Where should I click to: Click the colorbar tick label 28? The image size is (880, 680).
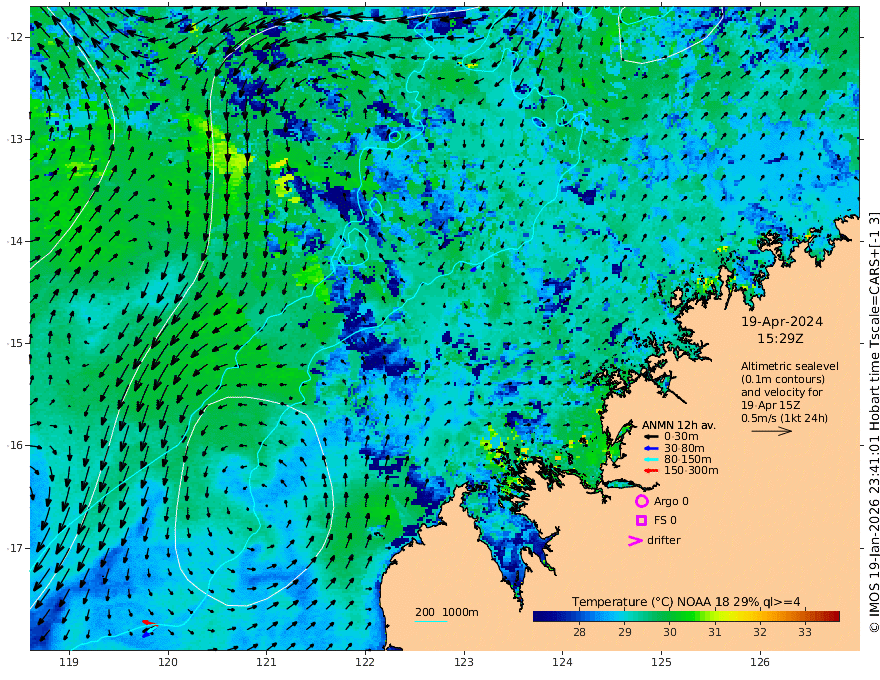pyautogui.click(x=579, y=632)
